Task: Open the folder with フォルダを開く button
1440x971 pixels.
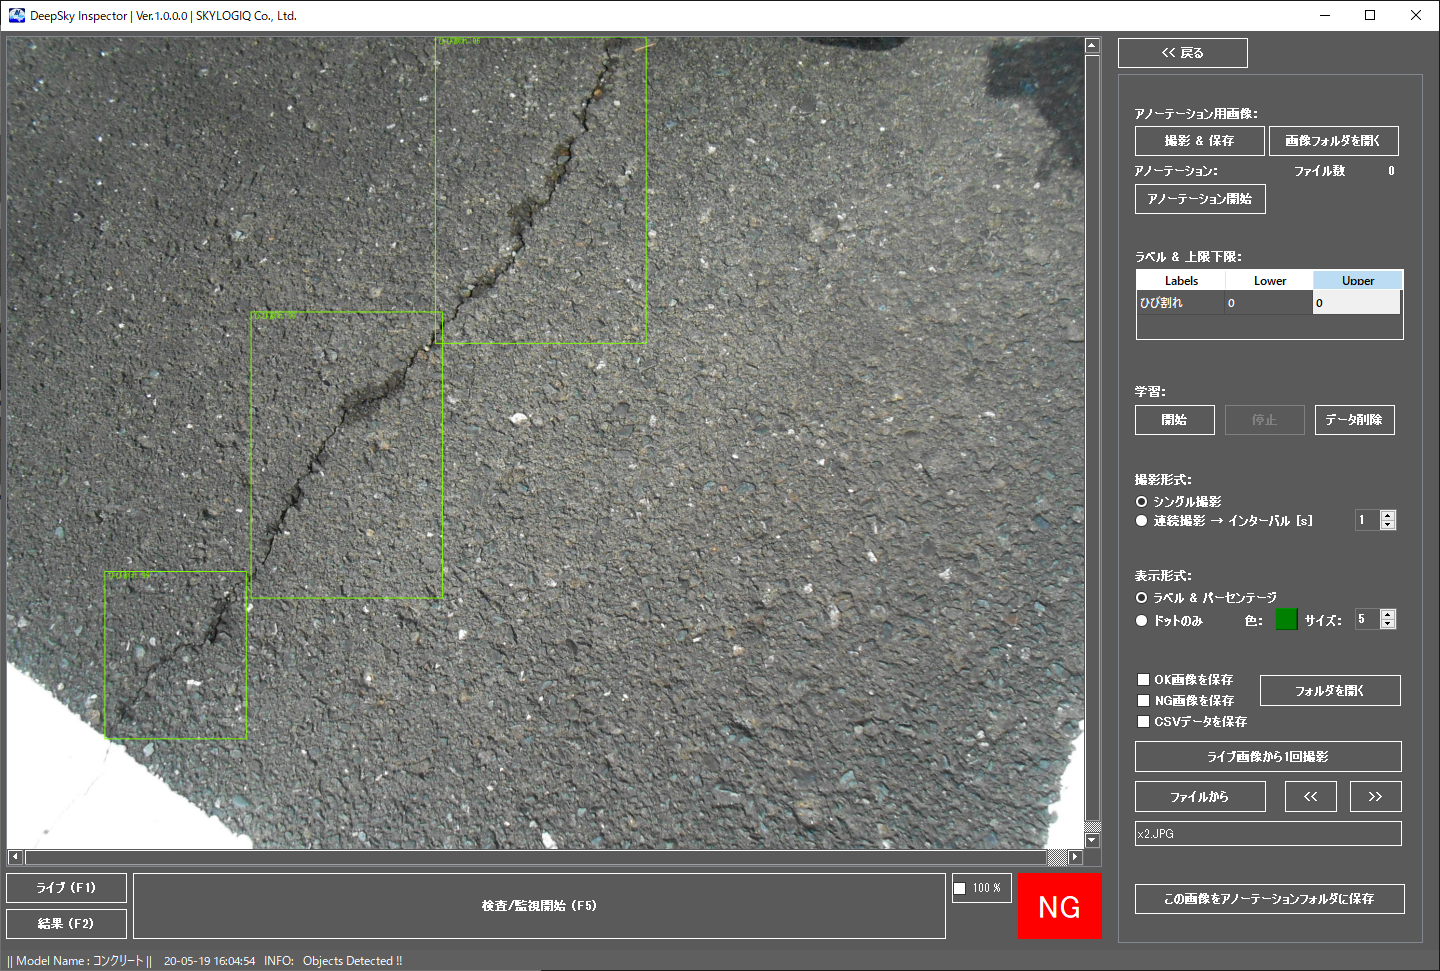Action: pyautogui.click(x=1330, y=691)
